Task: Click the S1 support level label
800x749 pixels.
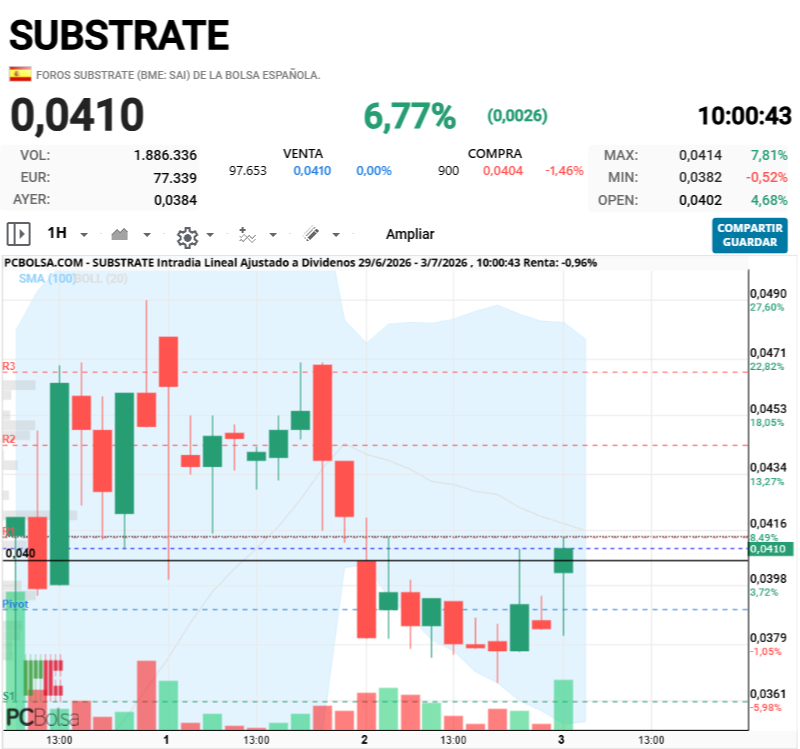Action: pos(9,696)
